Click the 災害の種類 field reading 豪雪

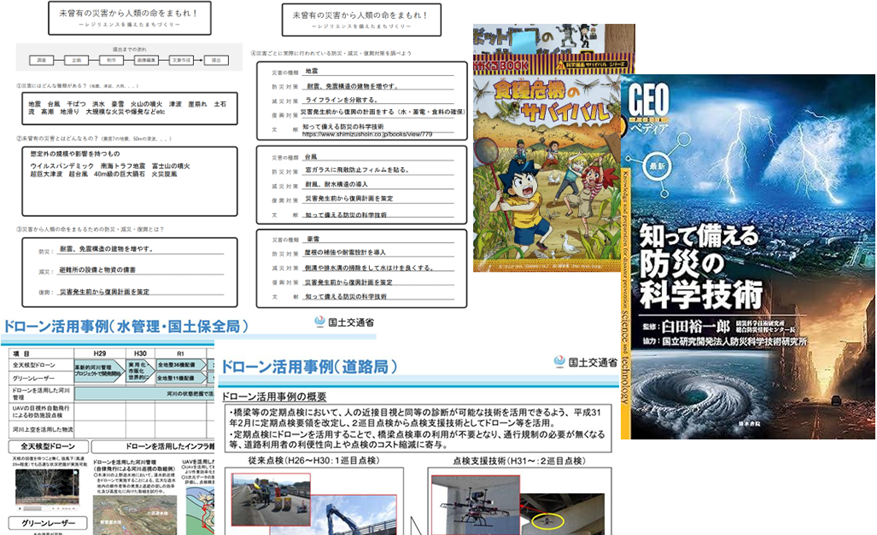pyautogui.click(x=378, y=239)
